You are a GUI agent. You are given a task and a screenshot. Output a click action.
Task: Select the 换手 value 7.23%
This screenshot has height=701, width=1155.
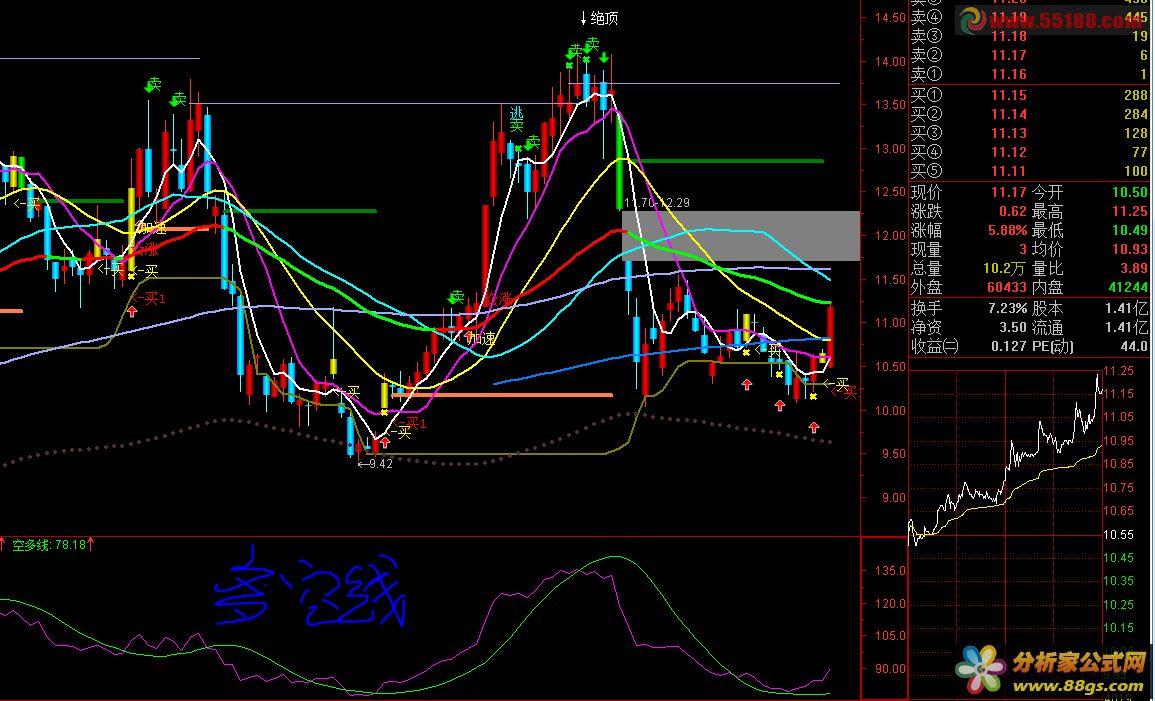[x=1006, y=309]
